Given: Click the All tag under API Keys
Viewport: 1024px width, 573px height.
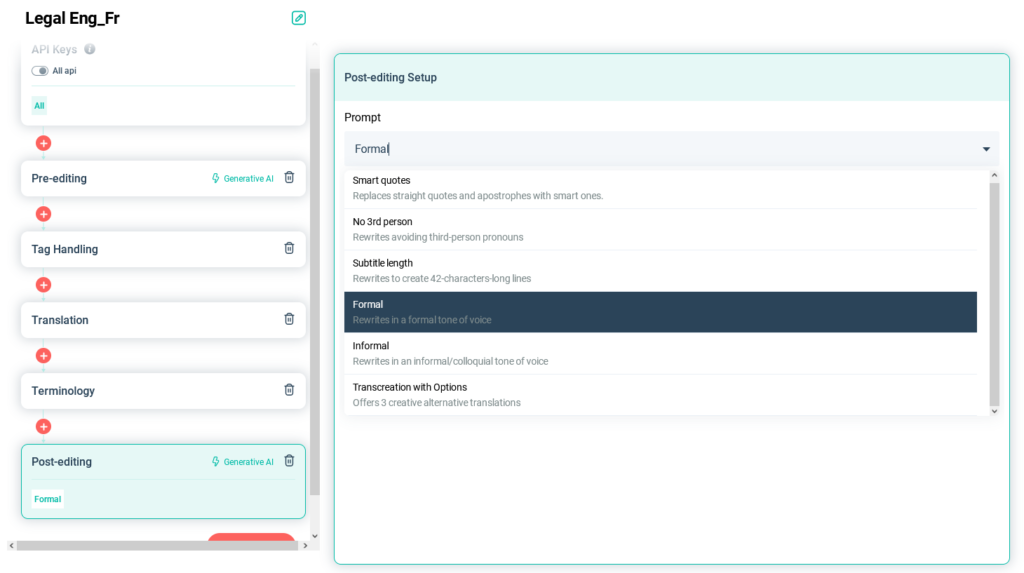Looking at the screenshot, I should 39,106.
